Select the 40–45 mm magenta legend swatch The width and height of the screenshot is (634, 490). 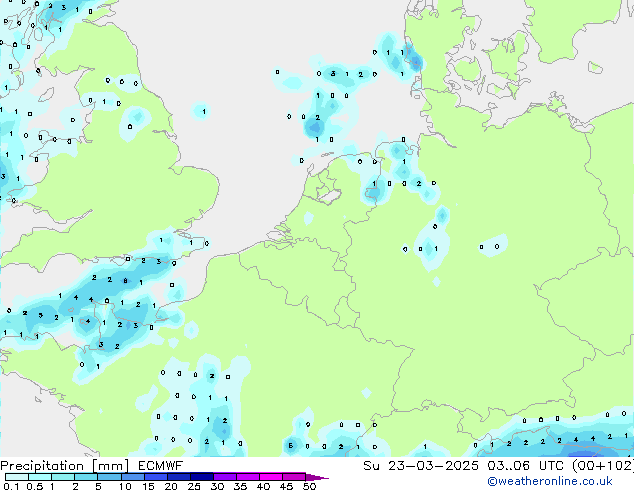click(x=271, y=477)
